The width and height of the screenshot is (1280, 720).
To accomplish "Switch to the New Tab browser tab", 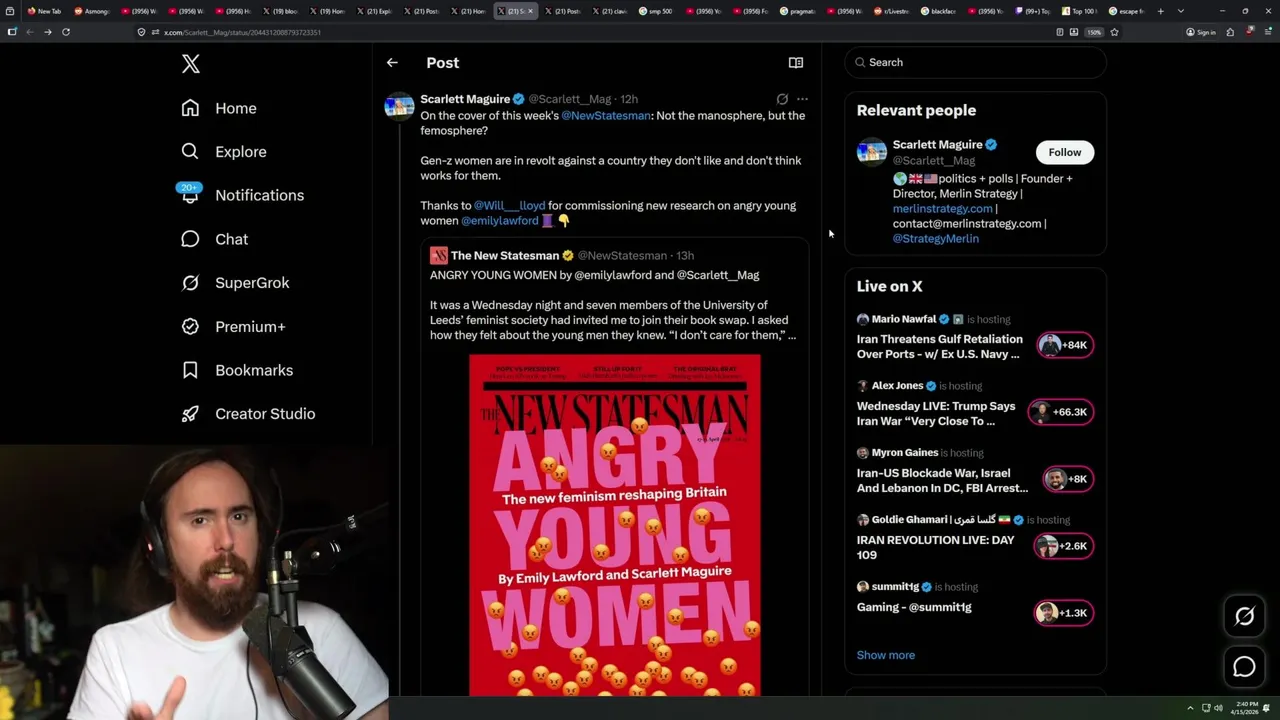I will [44, 11].
